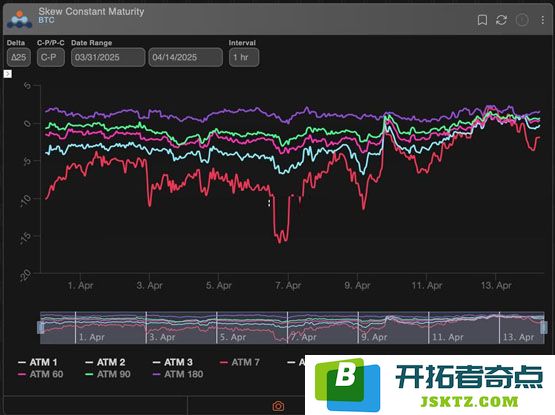Image resolution: width=555 pixels, height=415 pixels.
Task: Click the 1. Apr x-axis label
Action: (80, 285)
